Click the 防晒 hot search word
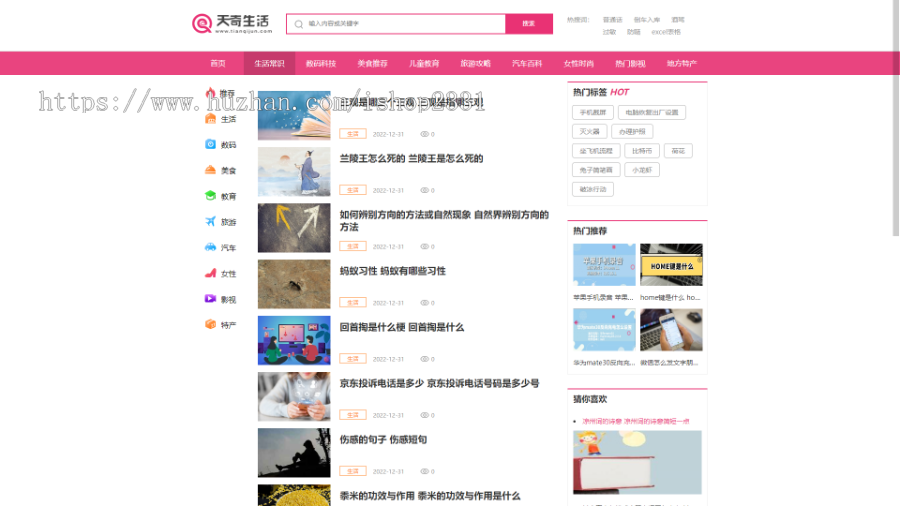This screenshot has width=900, height=506. (634, 32)
